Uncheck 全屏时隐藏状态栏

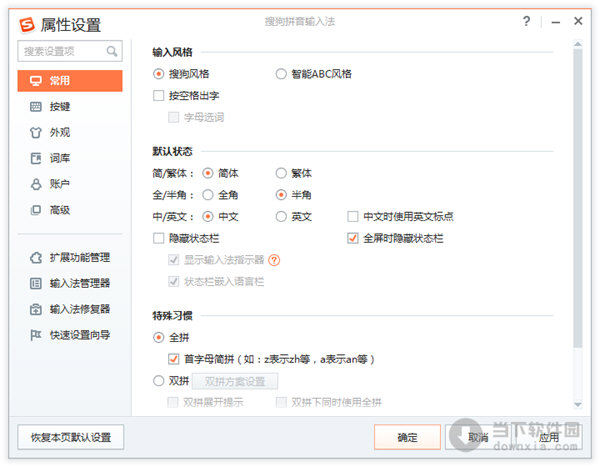pyautogui.click(x=352, y=238)
